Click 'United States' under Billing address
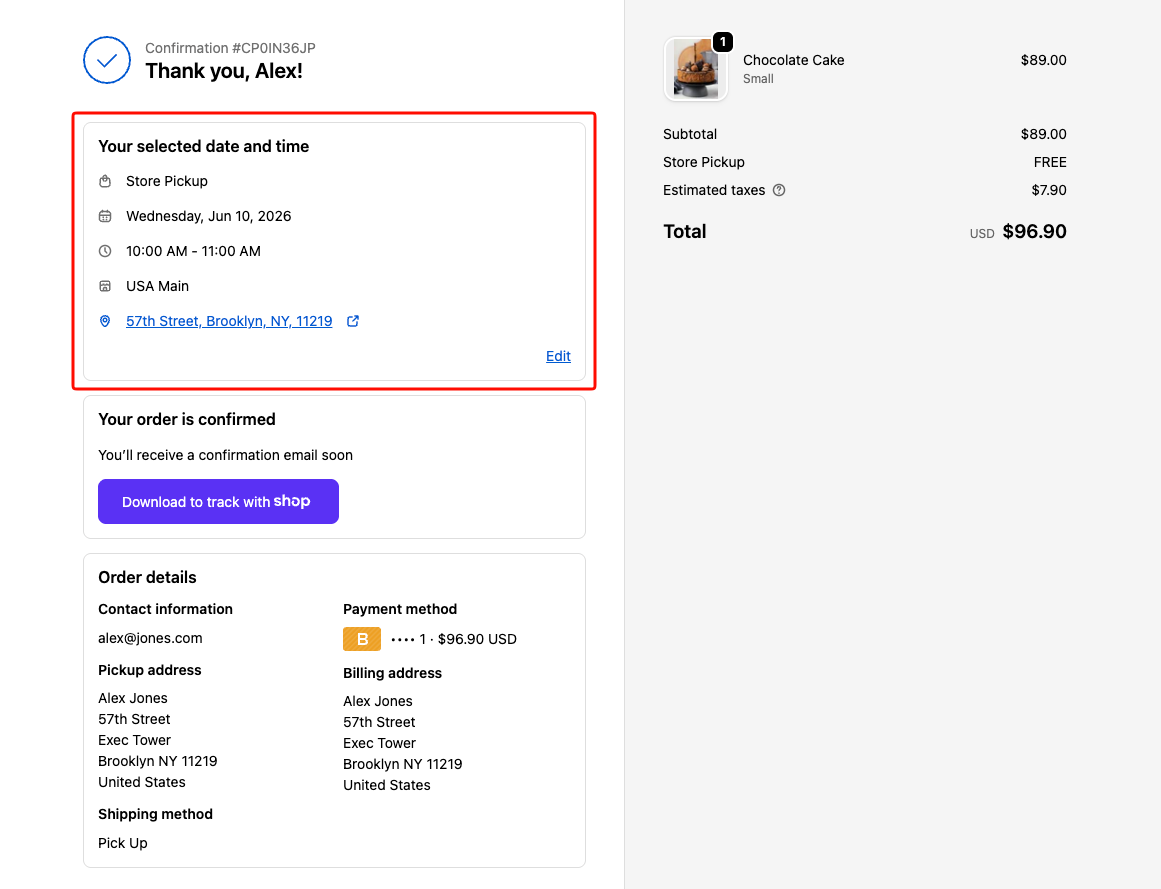This screenshot has height=889, width=1161. [x=387, y=785]
